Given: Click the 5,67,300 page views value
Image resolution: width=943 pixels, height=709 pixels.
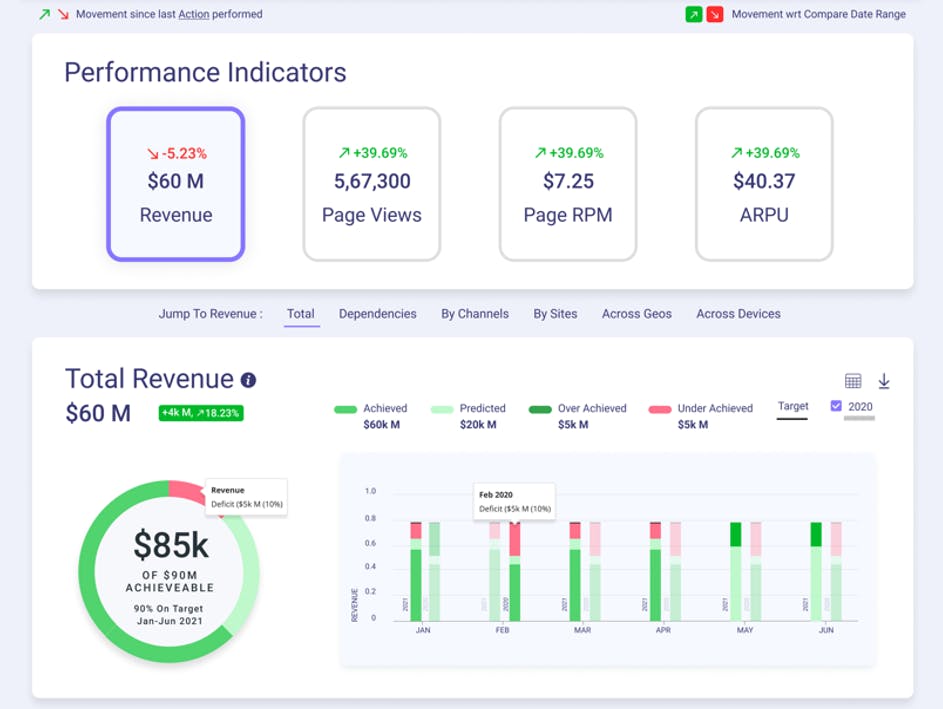Looking at the screenshot, I should coord(372,181).
